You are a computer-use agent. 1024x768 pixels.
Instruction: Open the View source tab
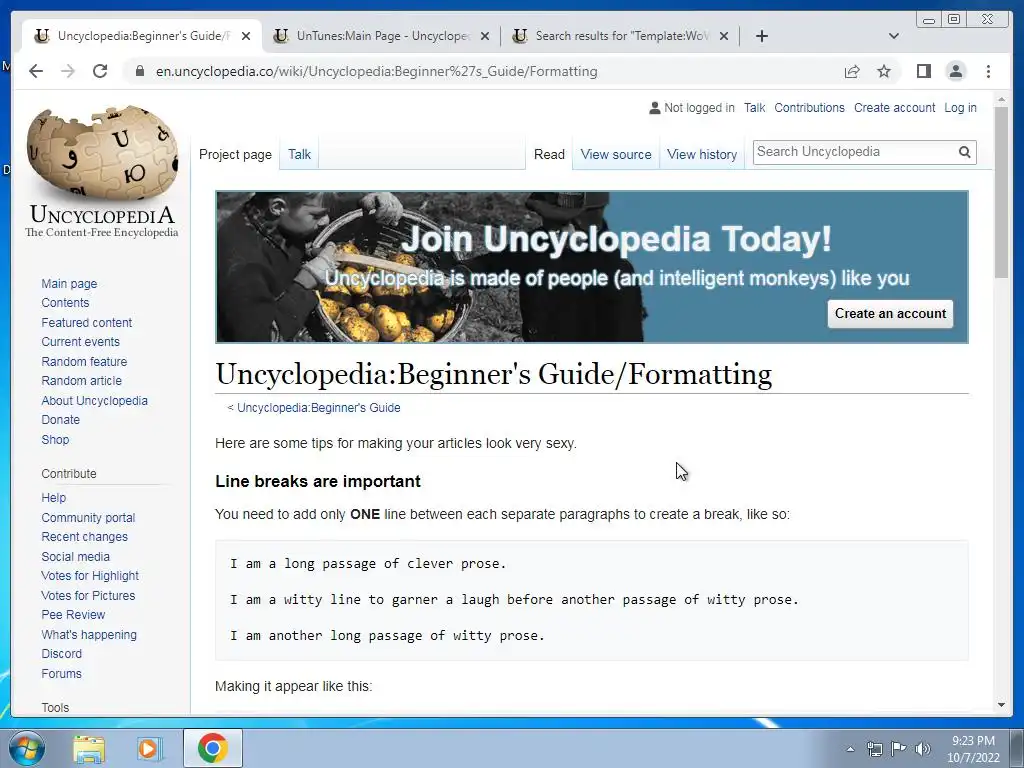[x=616, y=155]
